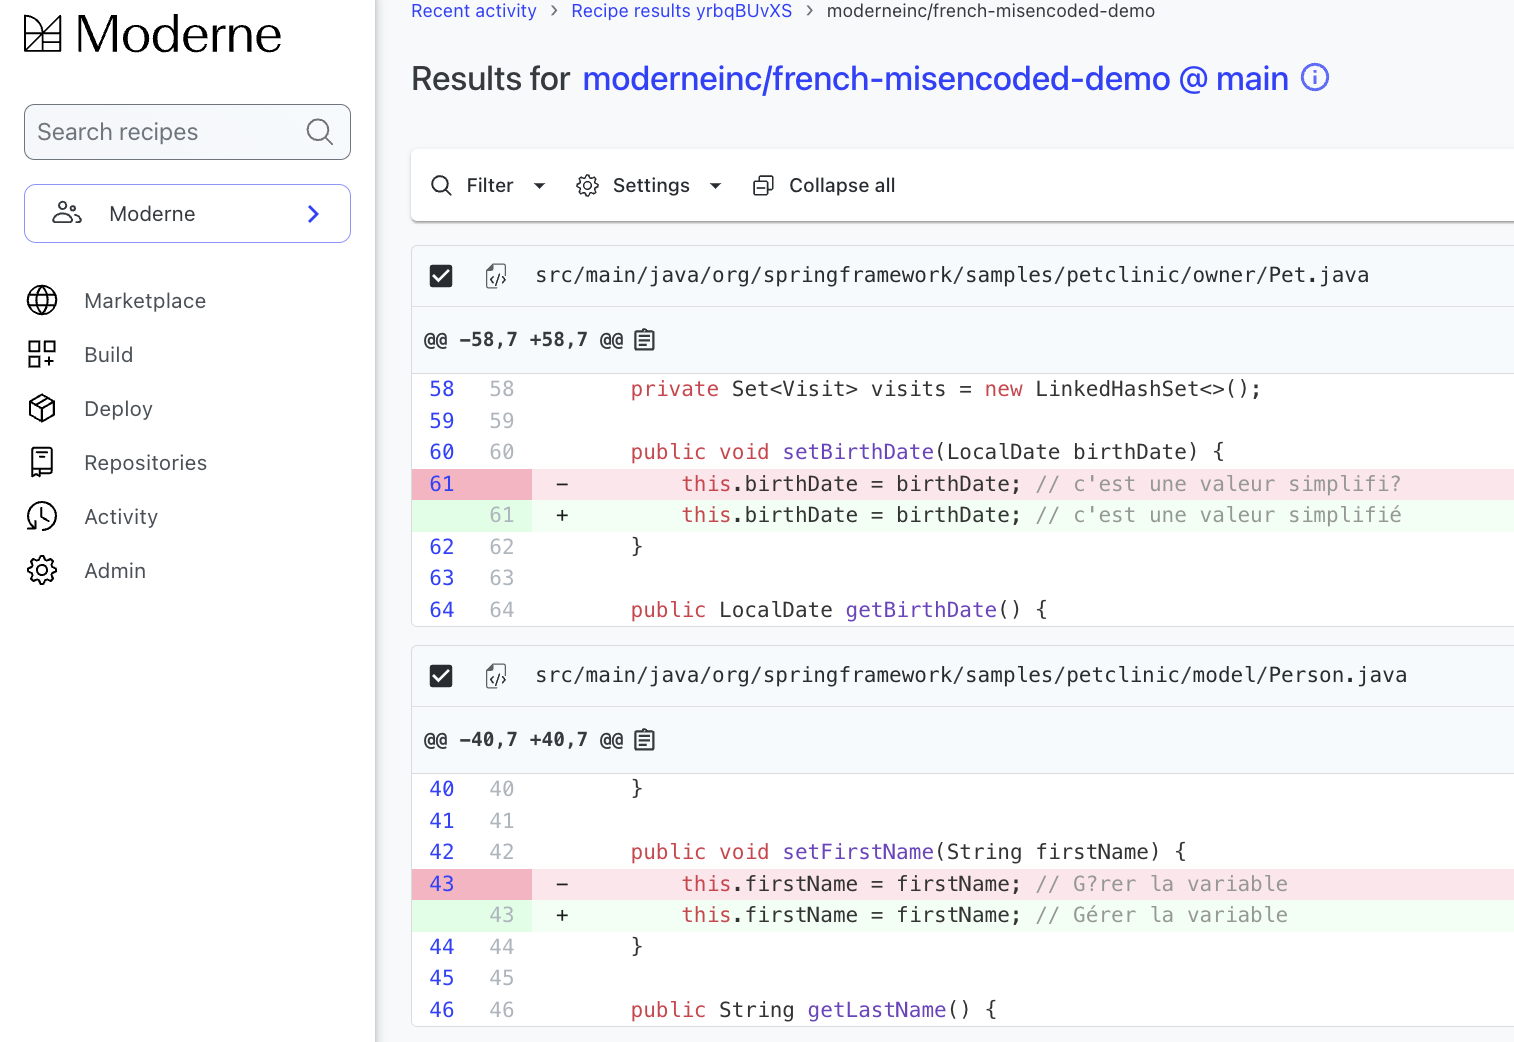The image size is (1514, 1042).
Task: Click the getLastName method name
Action: click(x=877, y=1010)
